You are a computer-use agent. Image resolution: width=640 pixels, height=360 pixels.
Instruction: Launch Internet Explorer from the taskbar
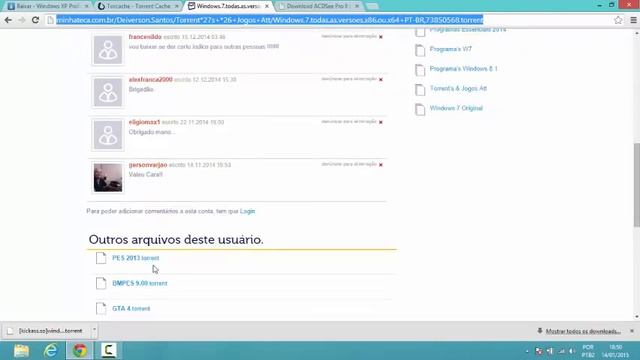(51, 351)
